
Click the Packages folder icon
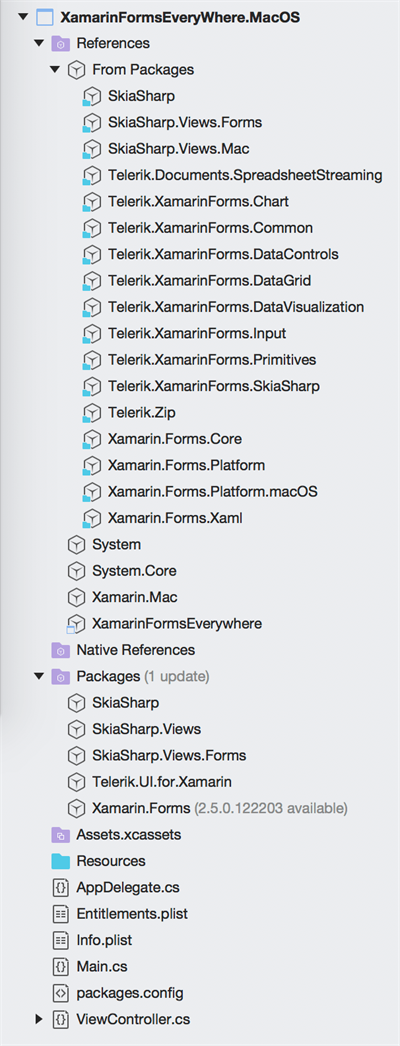pos(61,677)
